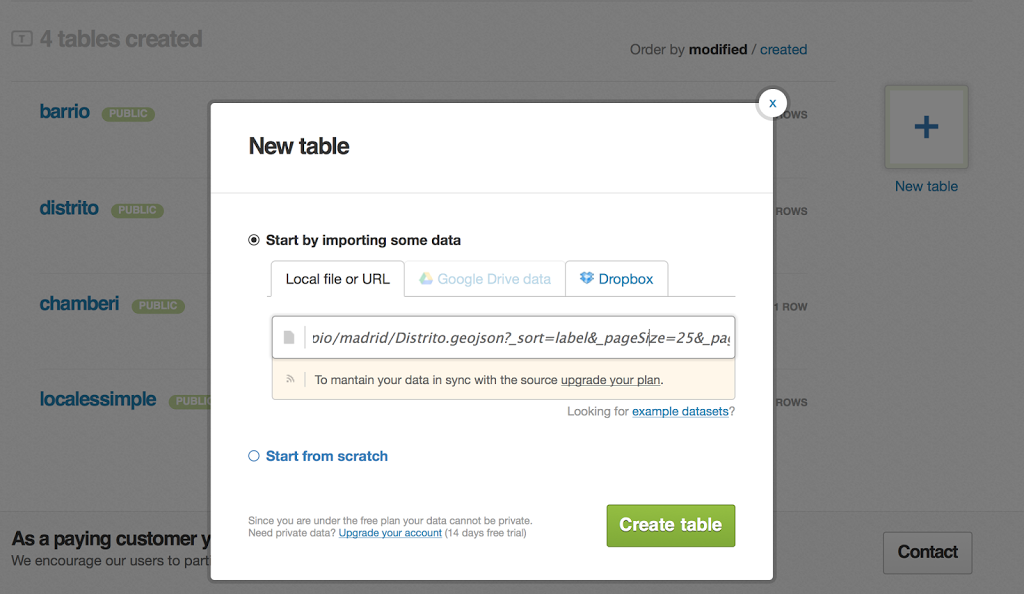Select Start from scratch option
The image size is (1024, 594).
254,456
